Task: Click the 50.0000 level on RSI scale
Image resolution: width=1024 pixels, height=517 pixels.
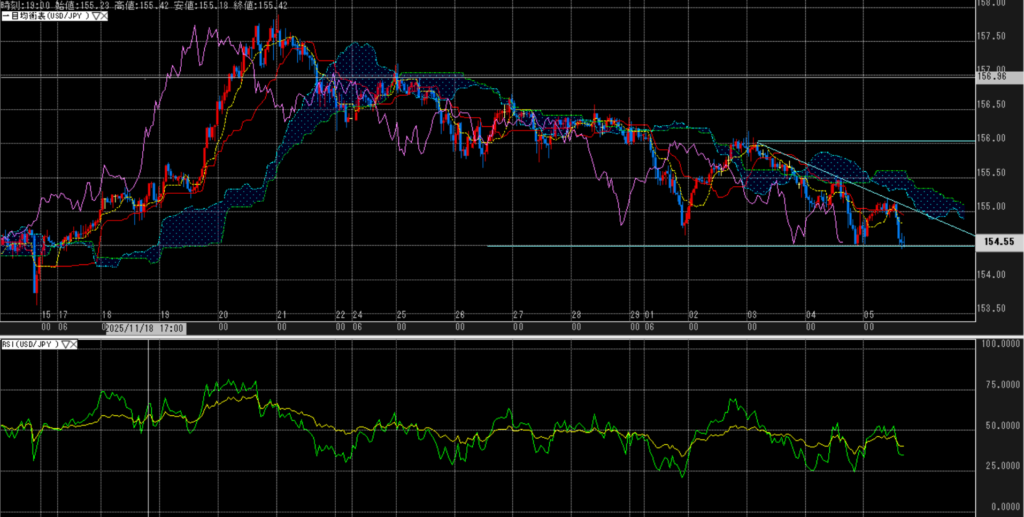Action: pos(999,425)
